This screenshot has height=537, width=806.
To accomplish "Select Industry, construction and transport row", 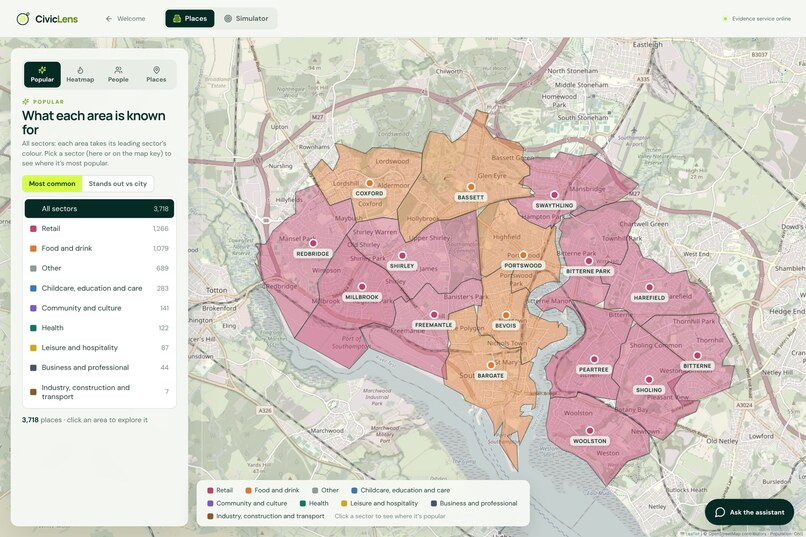I will tap(99, 392).
